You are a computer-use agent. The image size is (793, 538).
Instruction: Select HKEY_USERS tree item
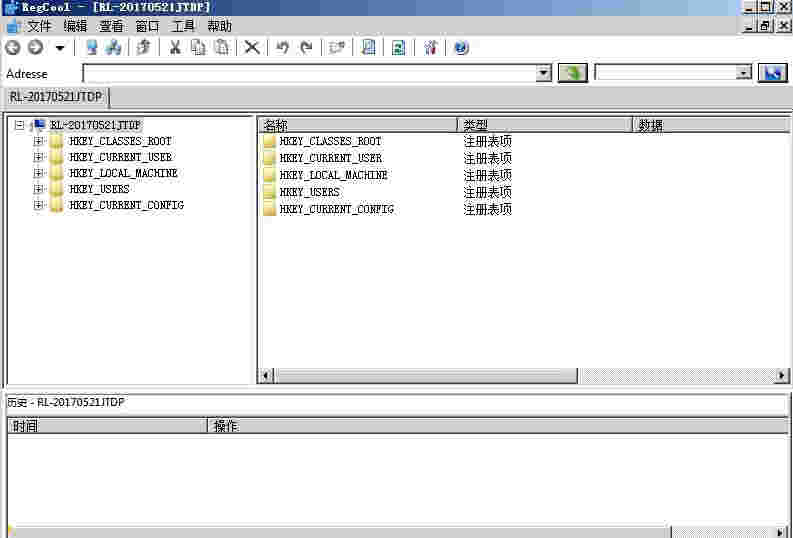click(99, 189)
